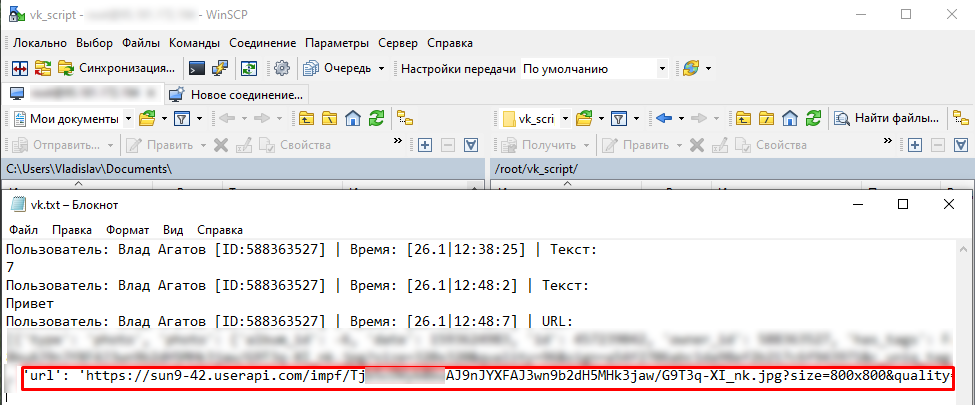
Task: Expand the Очередь dropdown arrow
Action: click(x=381, y=68)
